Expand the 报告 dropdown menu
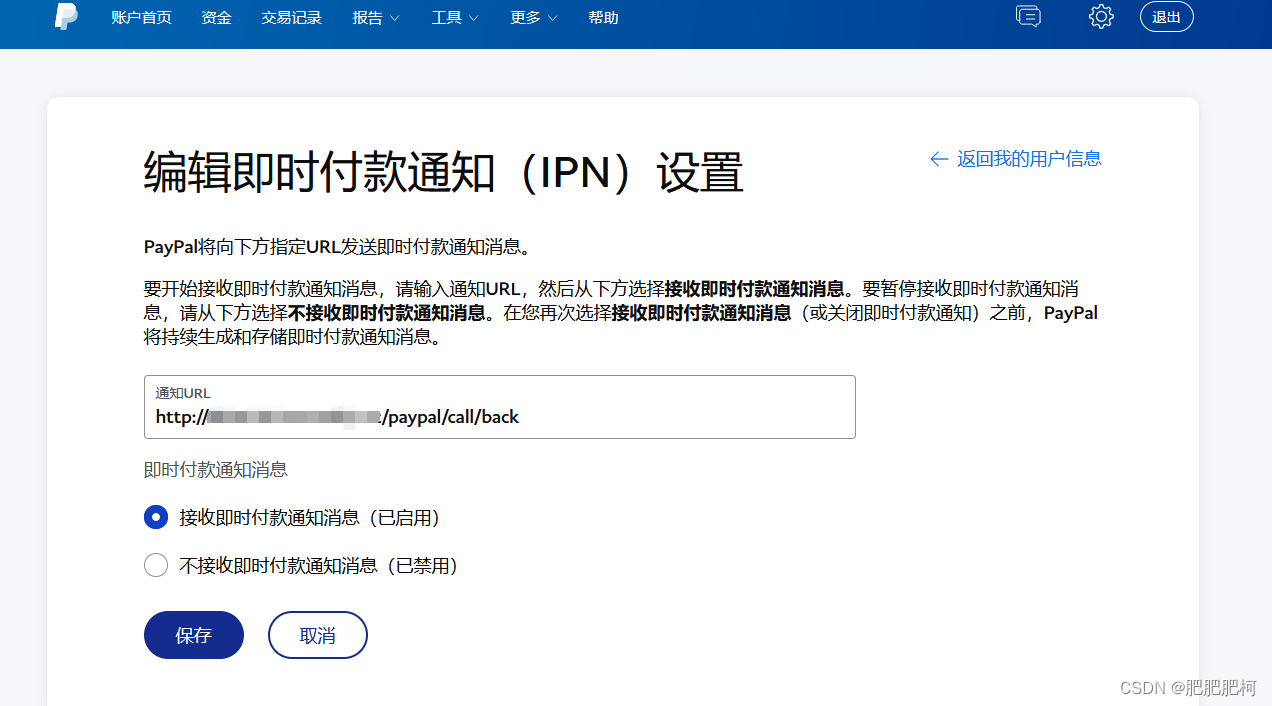Screen dimensions: 1272x706 pyautogui.click(x=376, y=18)
